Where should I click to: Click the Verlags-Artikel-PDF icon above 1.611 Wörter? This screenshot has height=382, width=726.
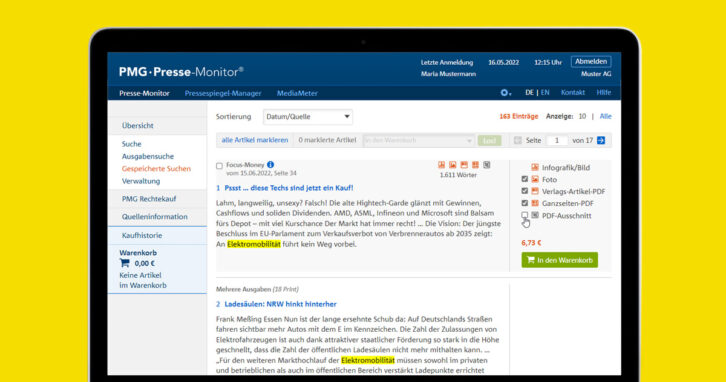(x=464, y=165)
